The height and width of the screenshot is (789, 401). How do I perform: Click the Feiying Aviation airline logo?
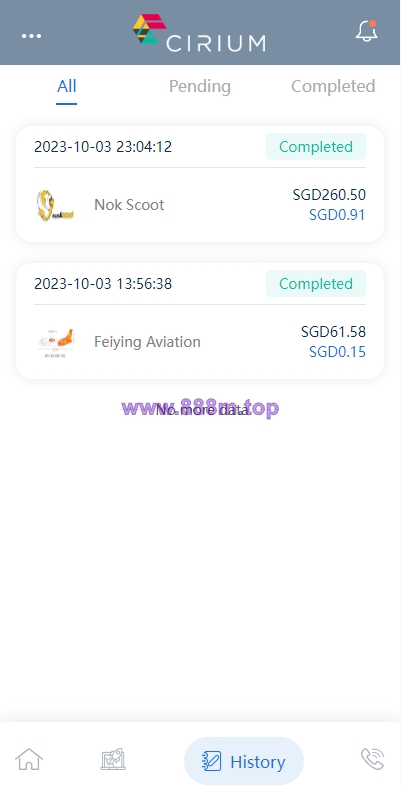click(55, 342)
